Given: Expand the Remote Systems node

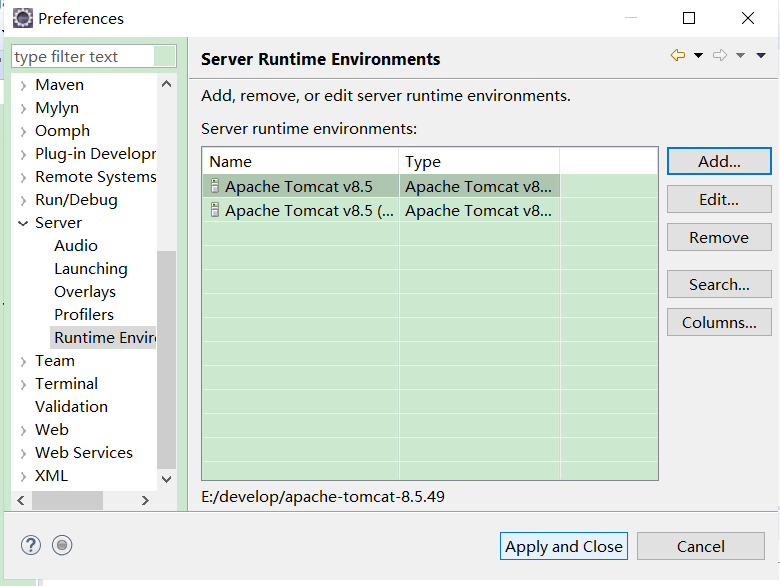Looking at the screenshot, I should click(x=23, y=177).
